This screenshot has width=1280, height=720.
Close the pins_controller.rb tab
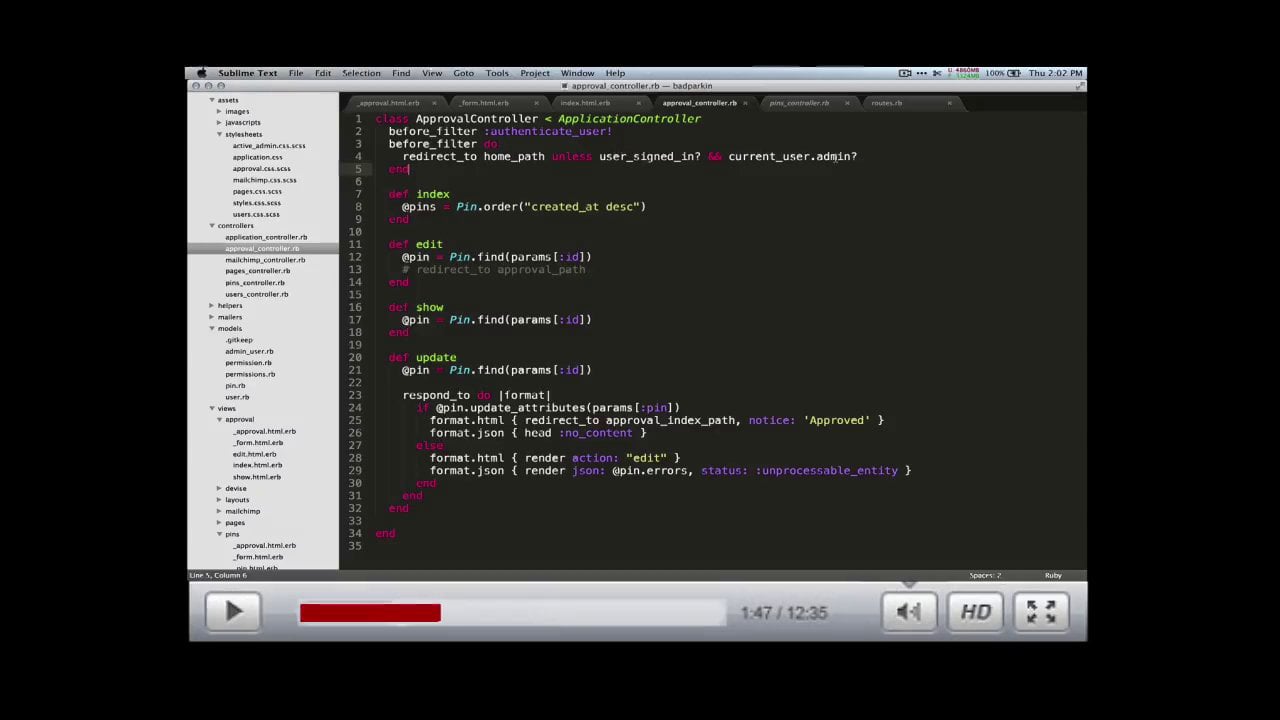click(x=847, y=103)
